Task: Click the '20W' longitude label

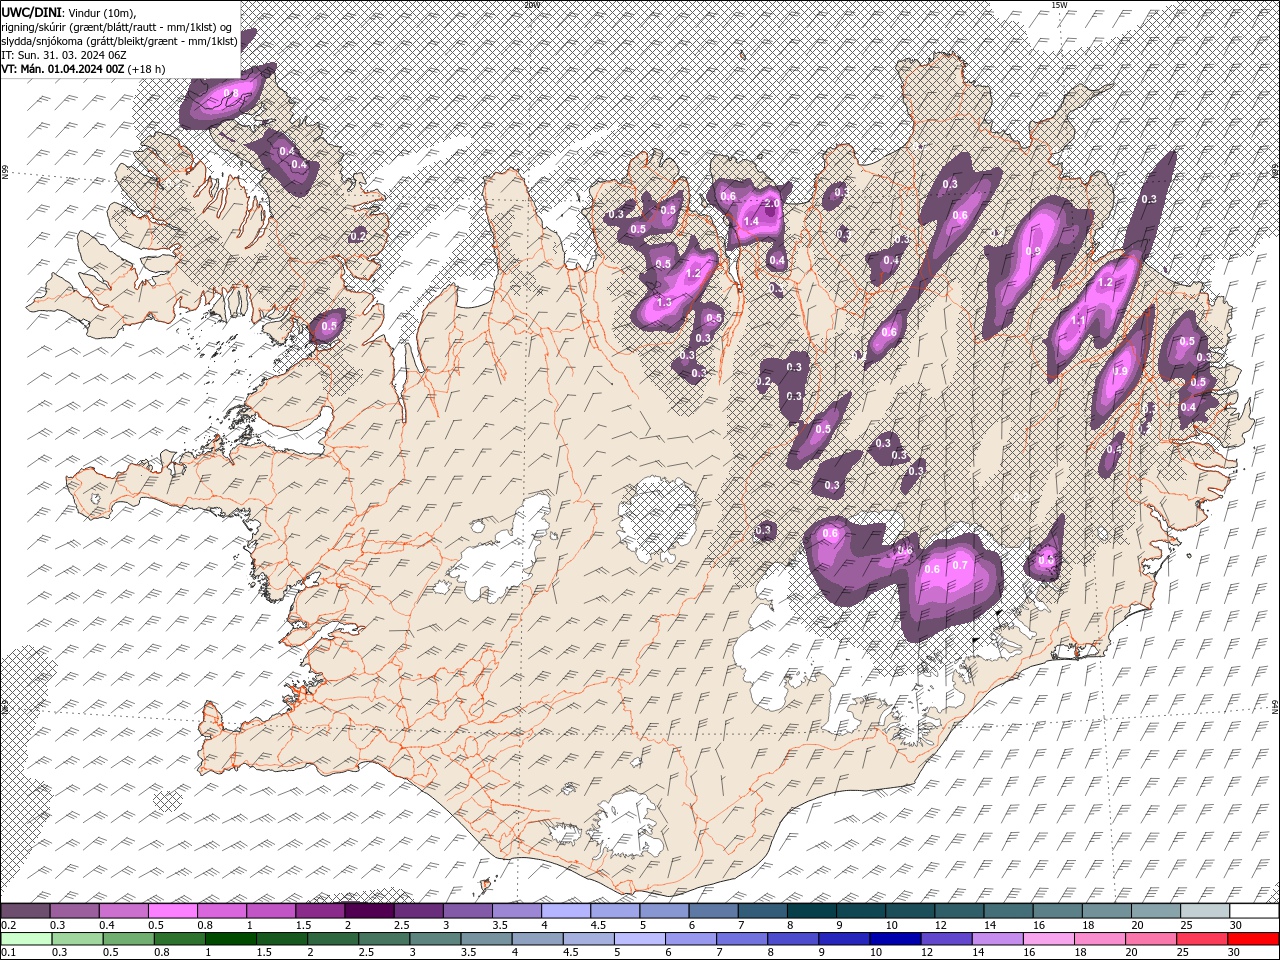Action: 531,5
